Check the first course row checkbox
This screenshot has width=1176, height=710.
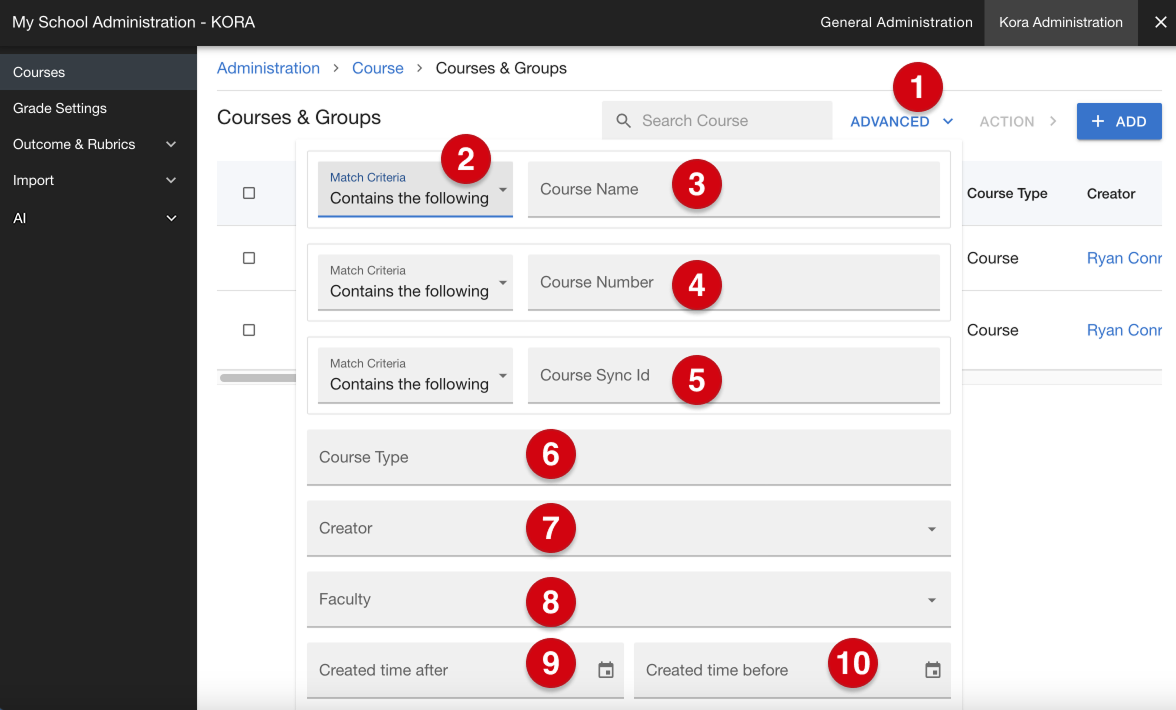[249, 258]
